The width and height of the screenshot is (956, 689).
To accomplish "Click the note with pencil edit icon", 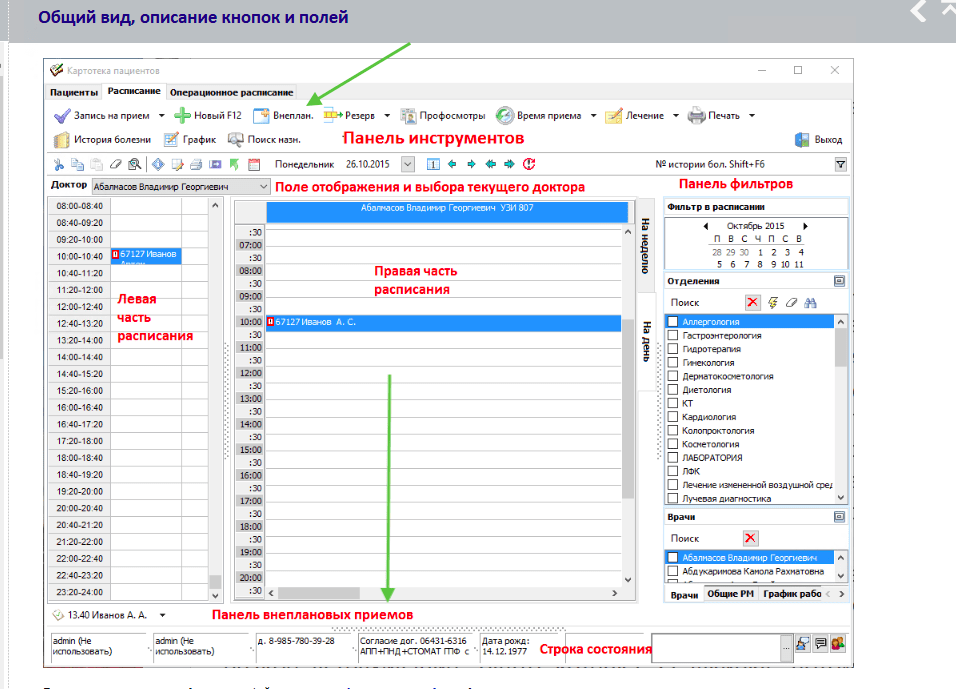I will click(x=177, y=165).
